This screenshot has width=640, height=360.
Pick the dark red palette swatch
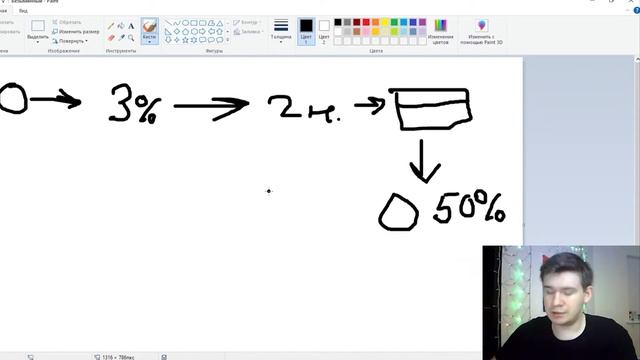[x=357, y=22]
